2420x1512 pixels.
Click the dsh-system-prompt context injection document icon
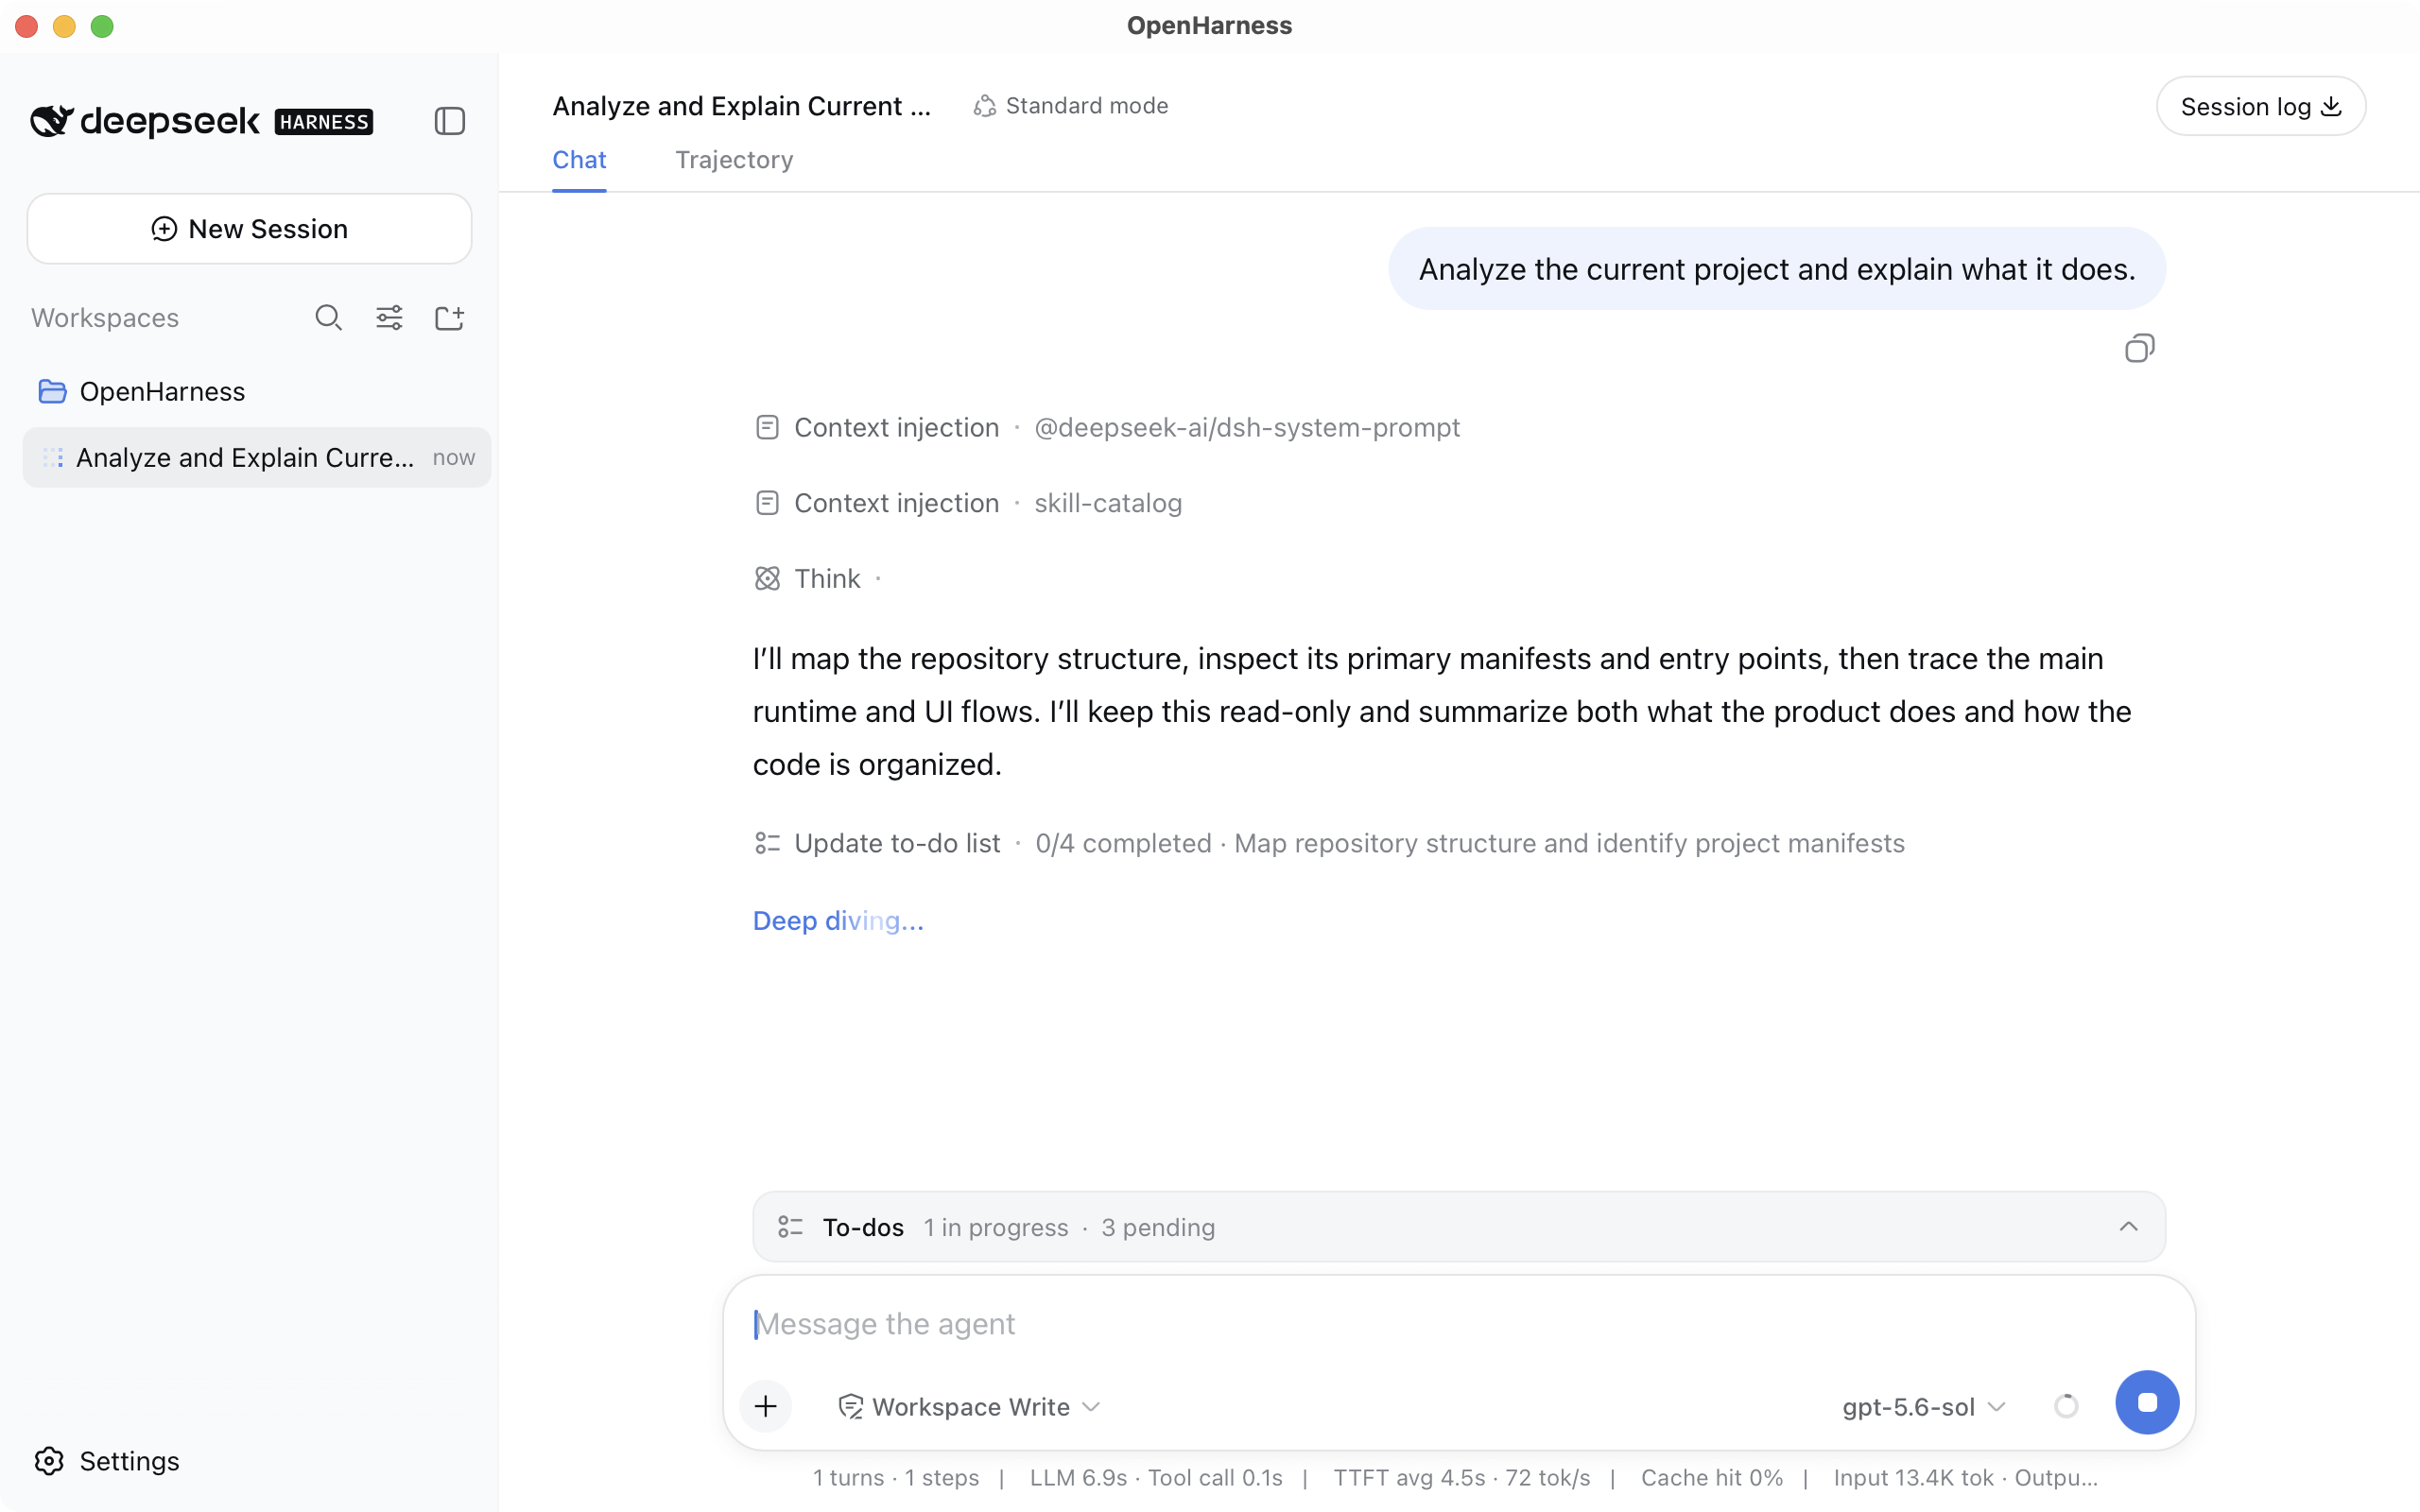pyautogui.click(x=767, y=428)
